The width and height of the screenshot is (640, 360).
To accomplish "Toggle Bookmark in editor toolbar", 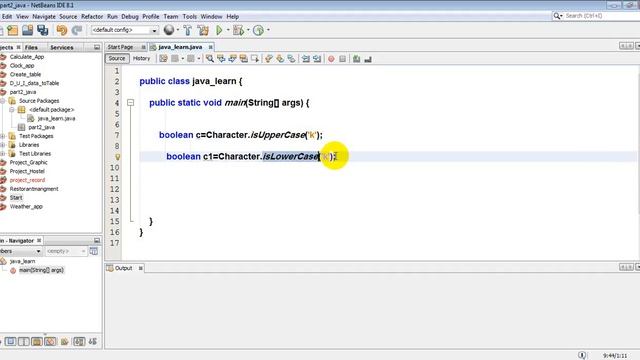I will pyautogui.click(x=291, y=59).
